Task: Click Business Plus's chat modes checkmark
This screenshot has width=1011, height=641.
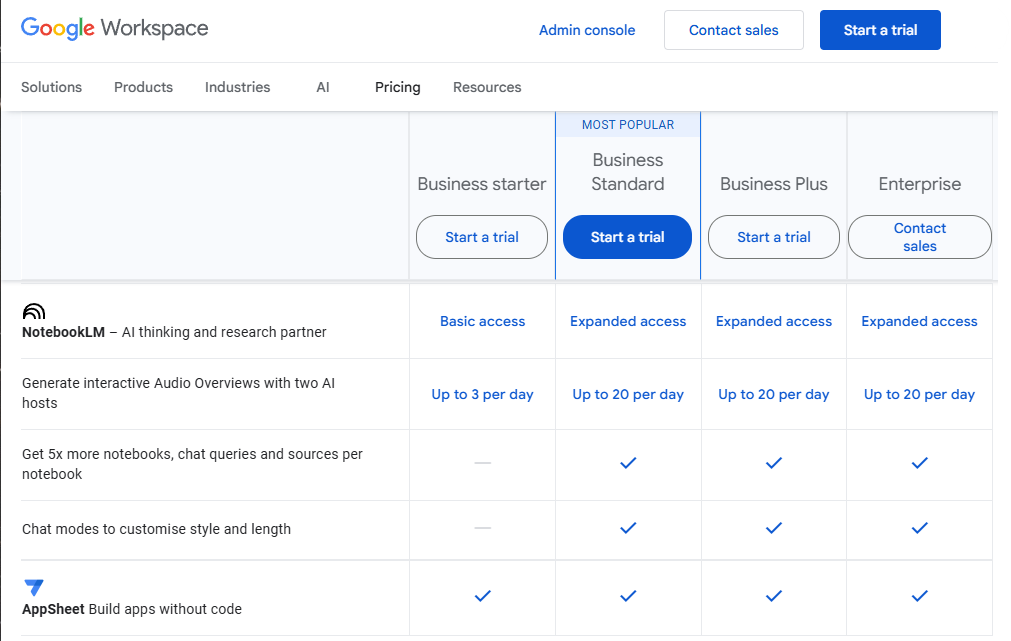Action: tap(773, 529)
